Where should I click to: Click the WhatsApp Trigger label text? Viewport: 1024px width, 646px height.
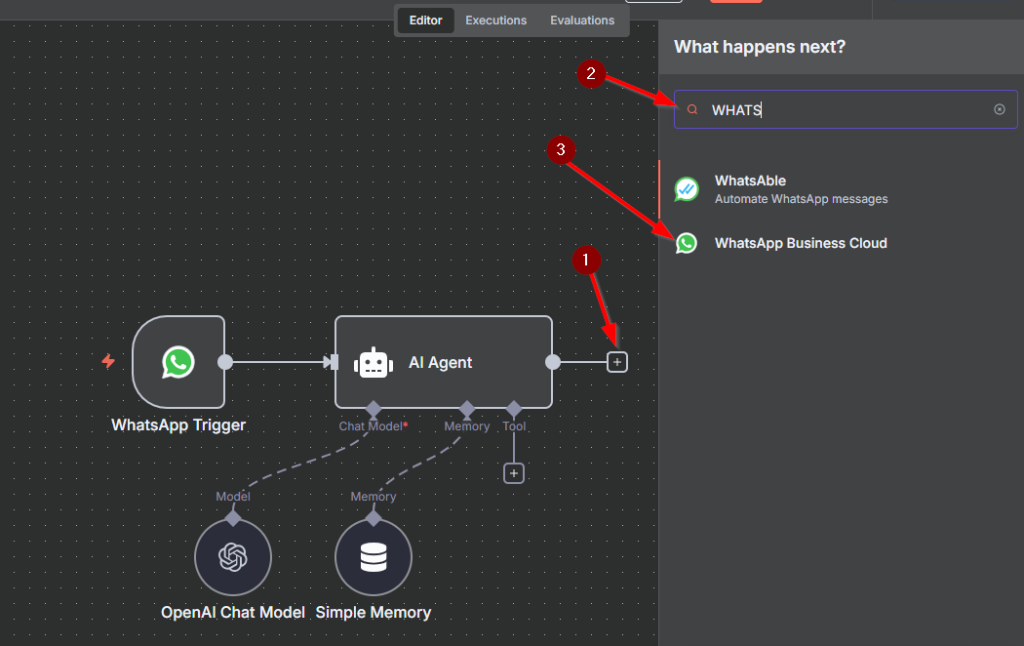[x=178, y=425]
